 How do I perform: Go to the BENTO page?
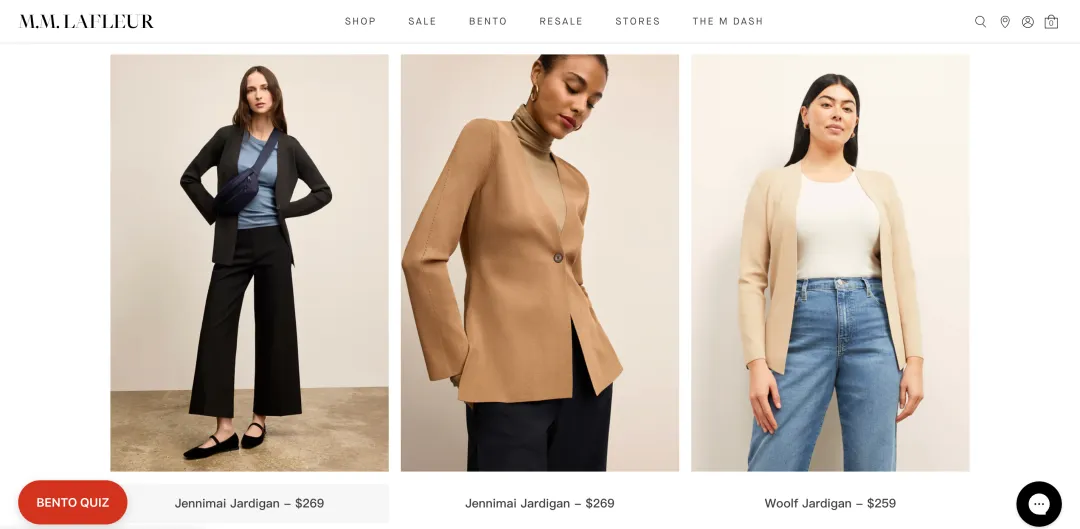pyautogui.click(x=488, y=21)
